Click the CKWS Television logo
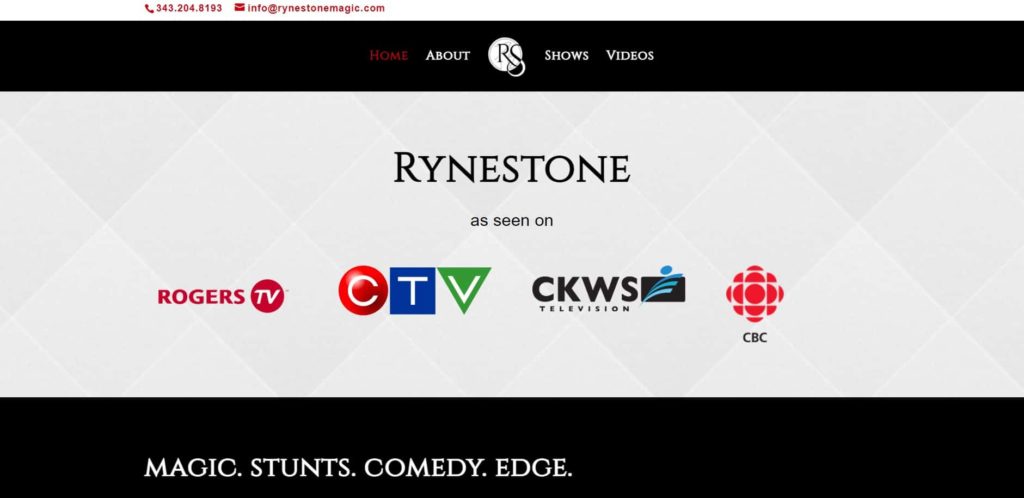Screen dimensions: 1024x498 [x=609, y=288]
